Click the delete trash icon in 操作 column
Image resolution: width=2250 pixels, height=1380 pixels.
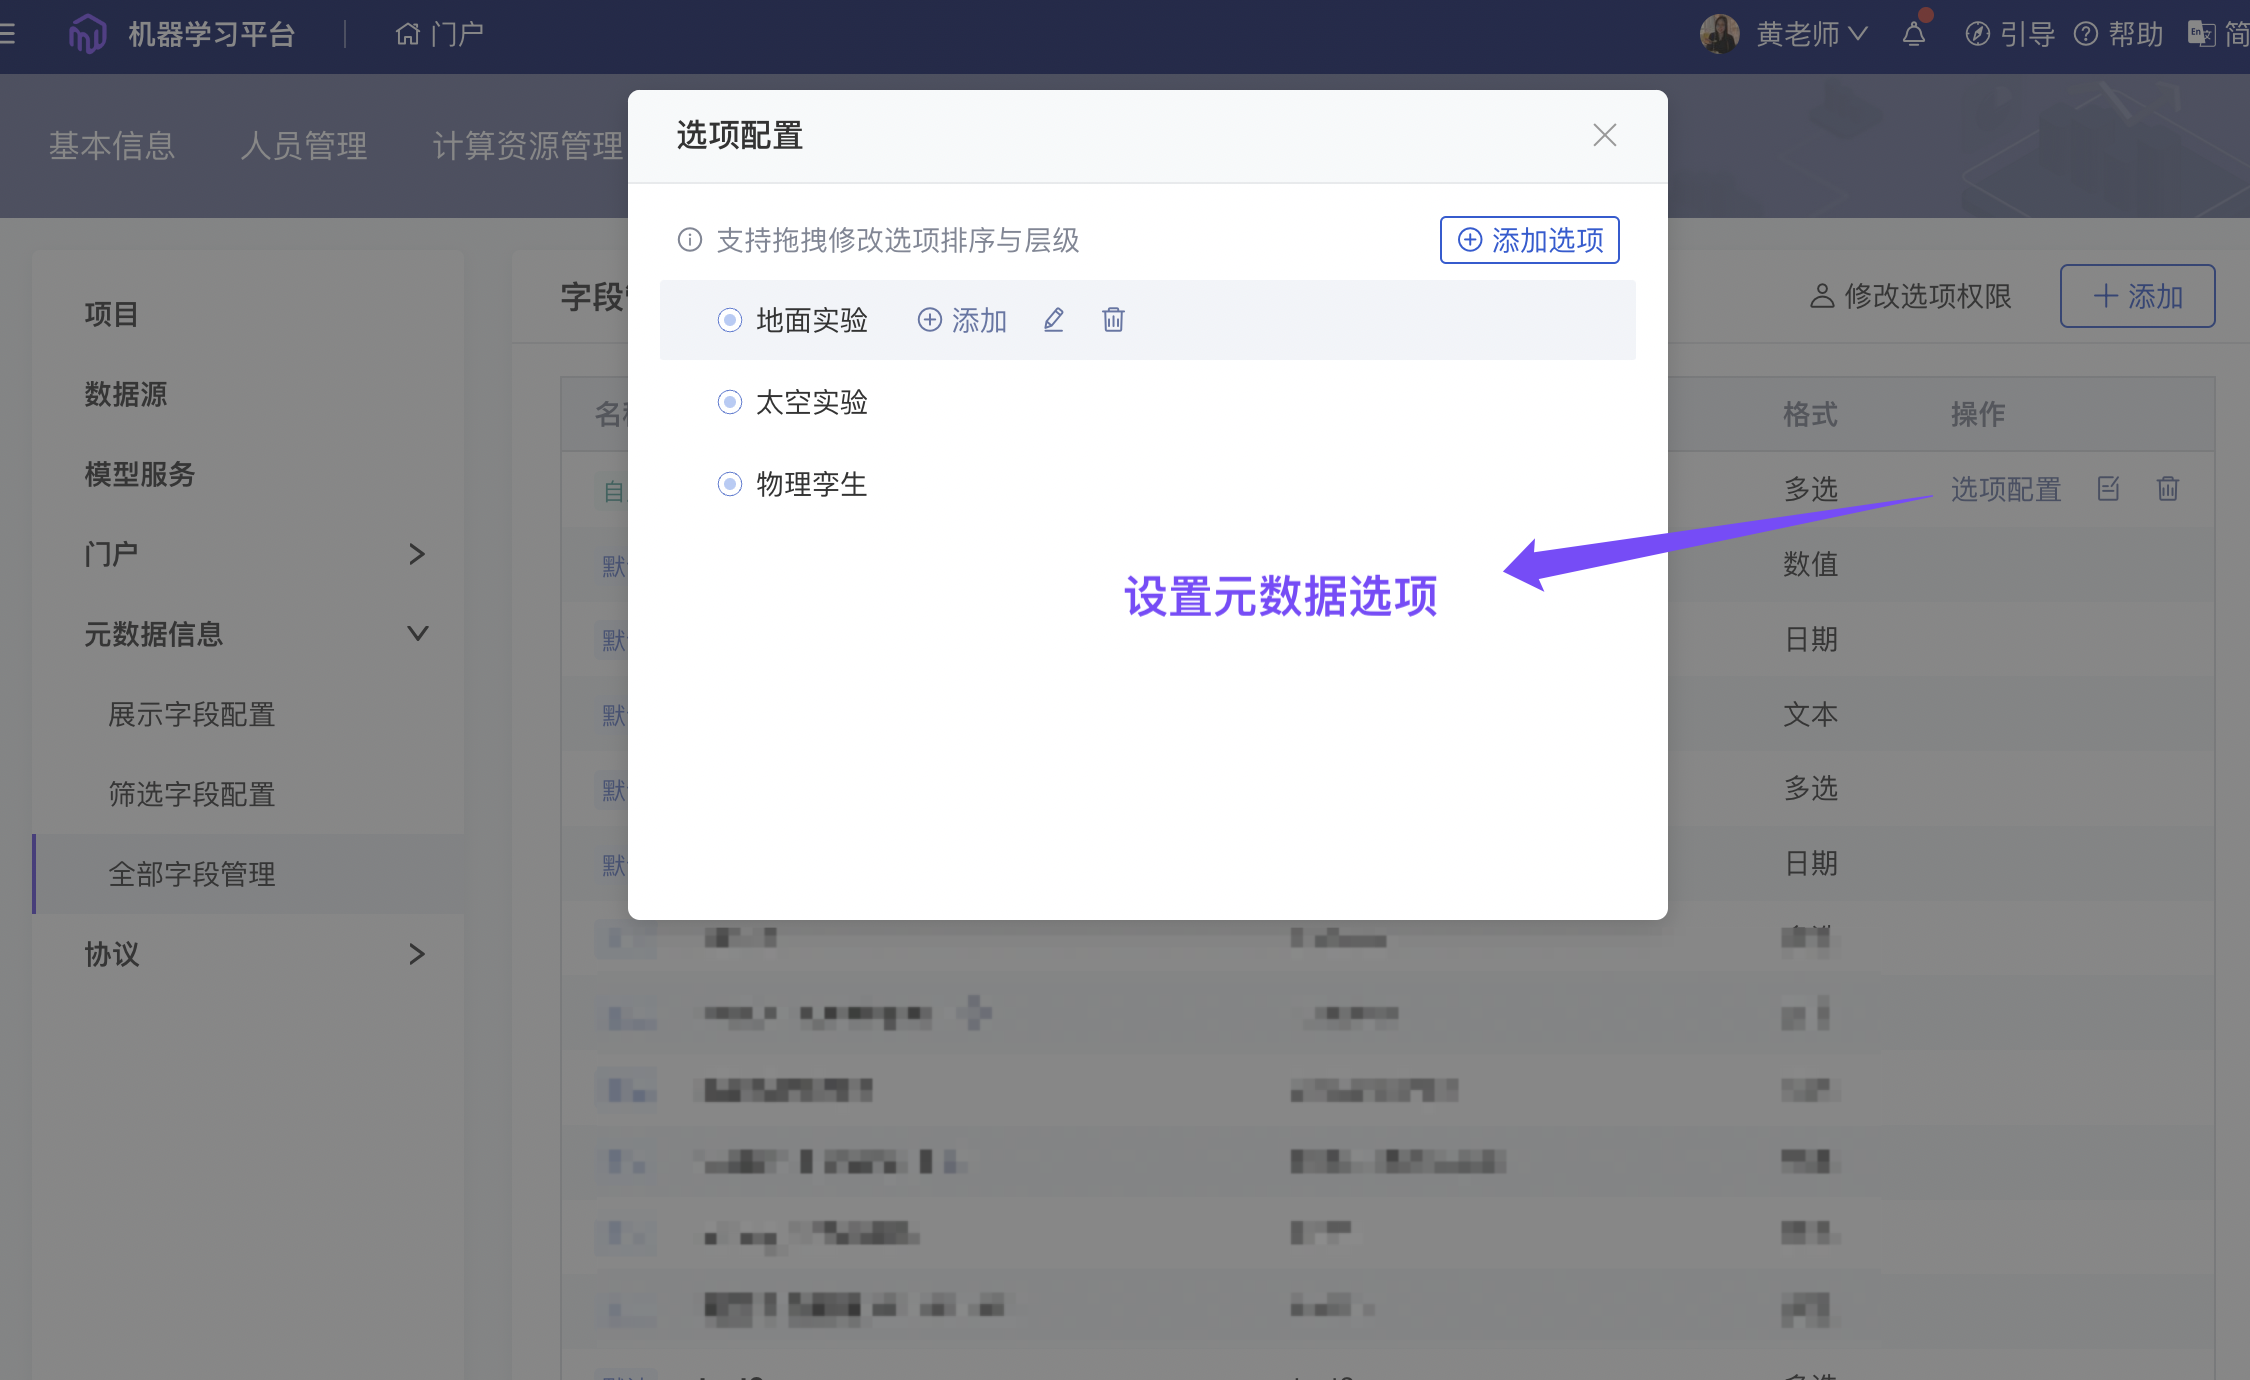[2168, 489]
